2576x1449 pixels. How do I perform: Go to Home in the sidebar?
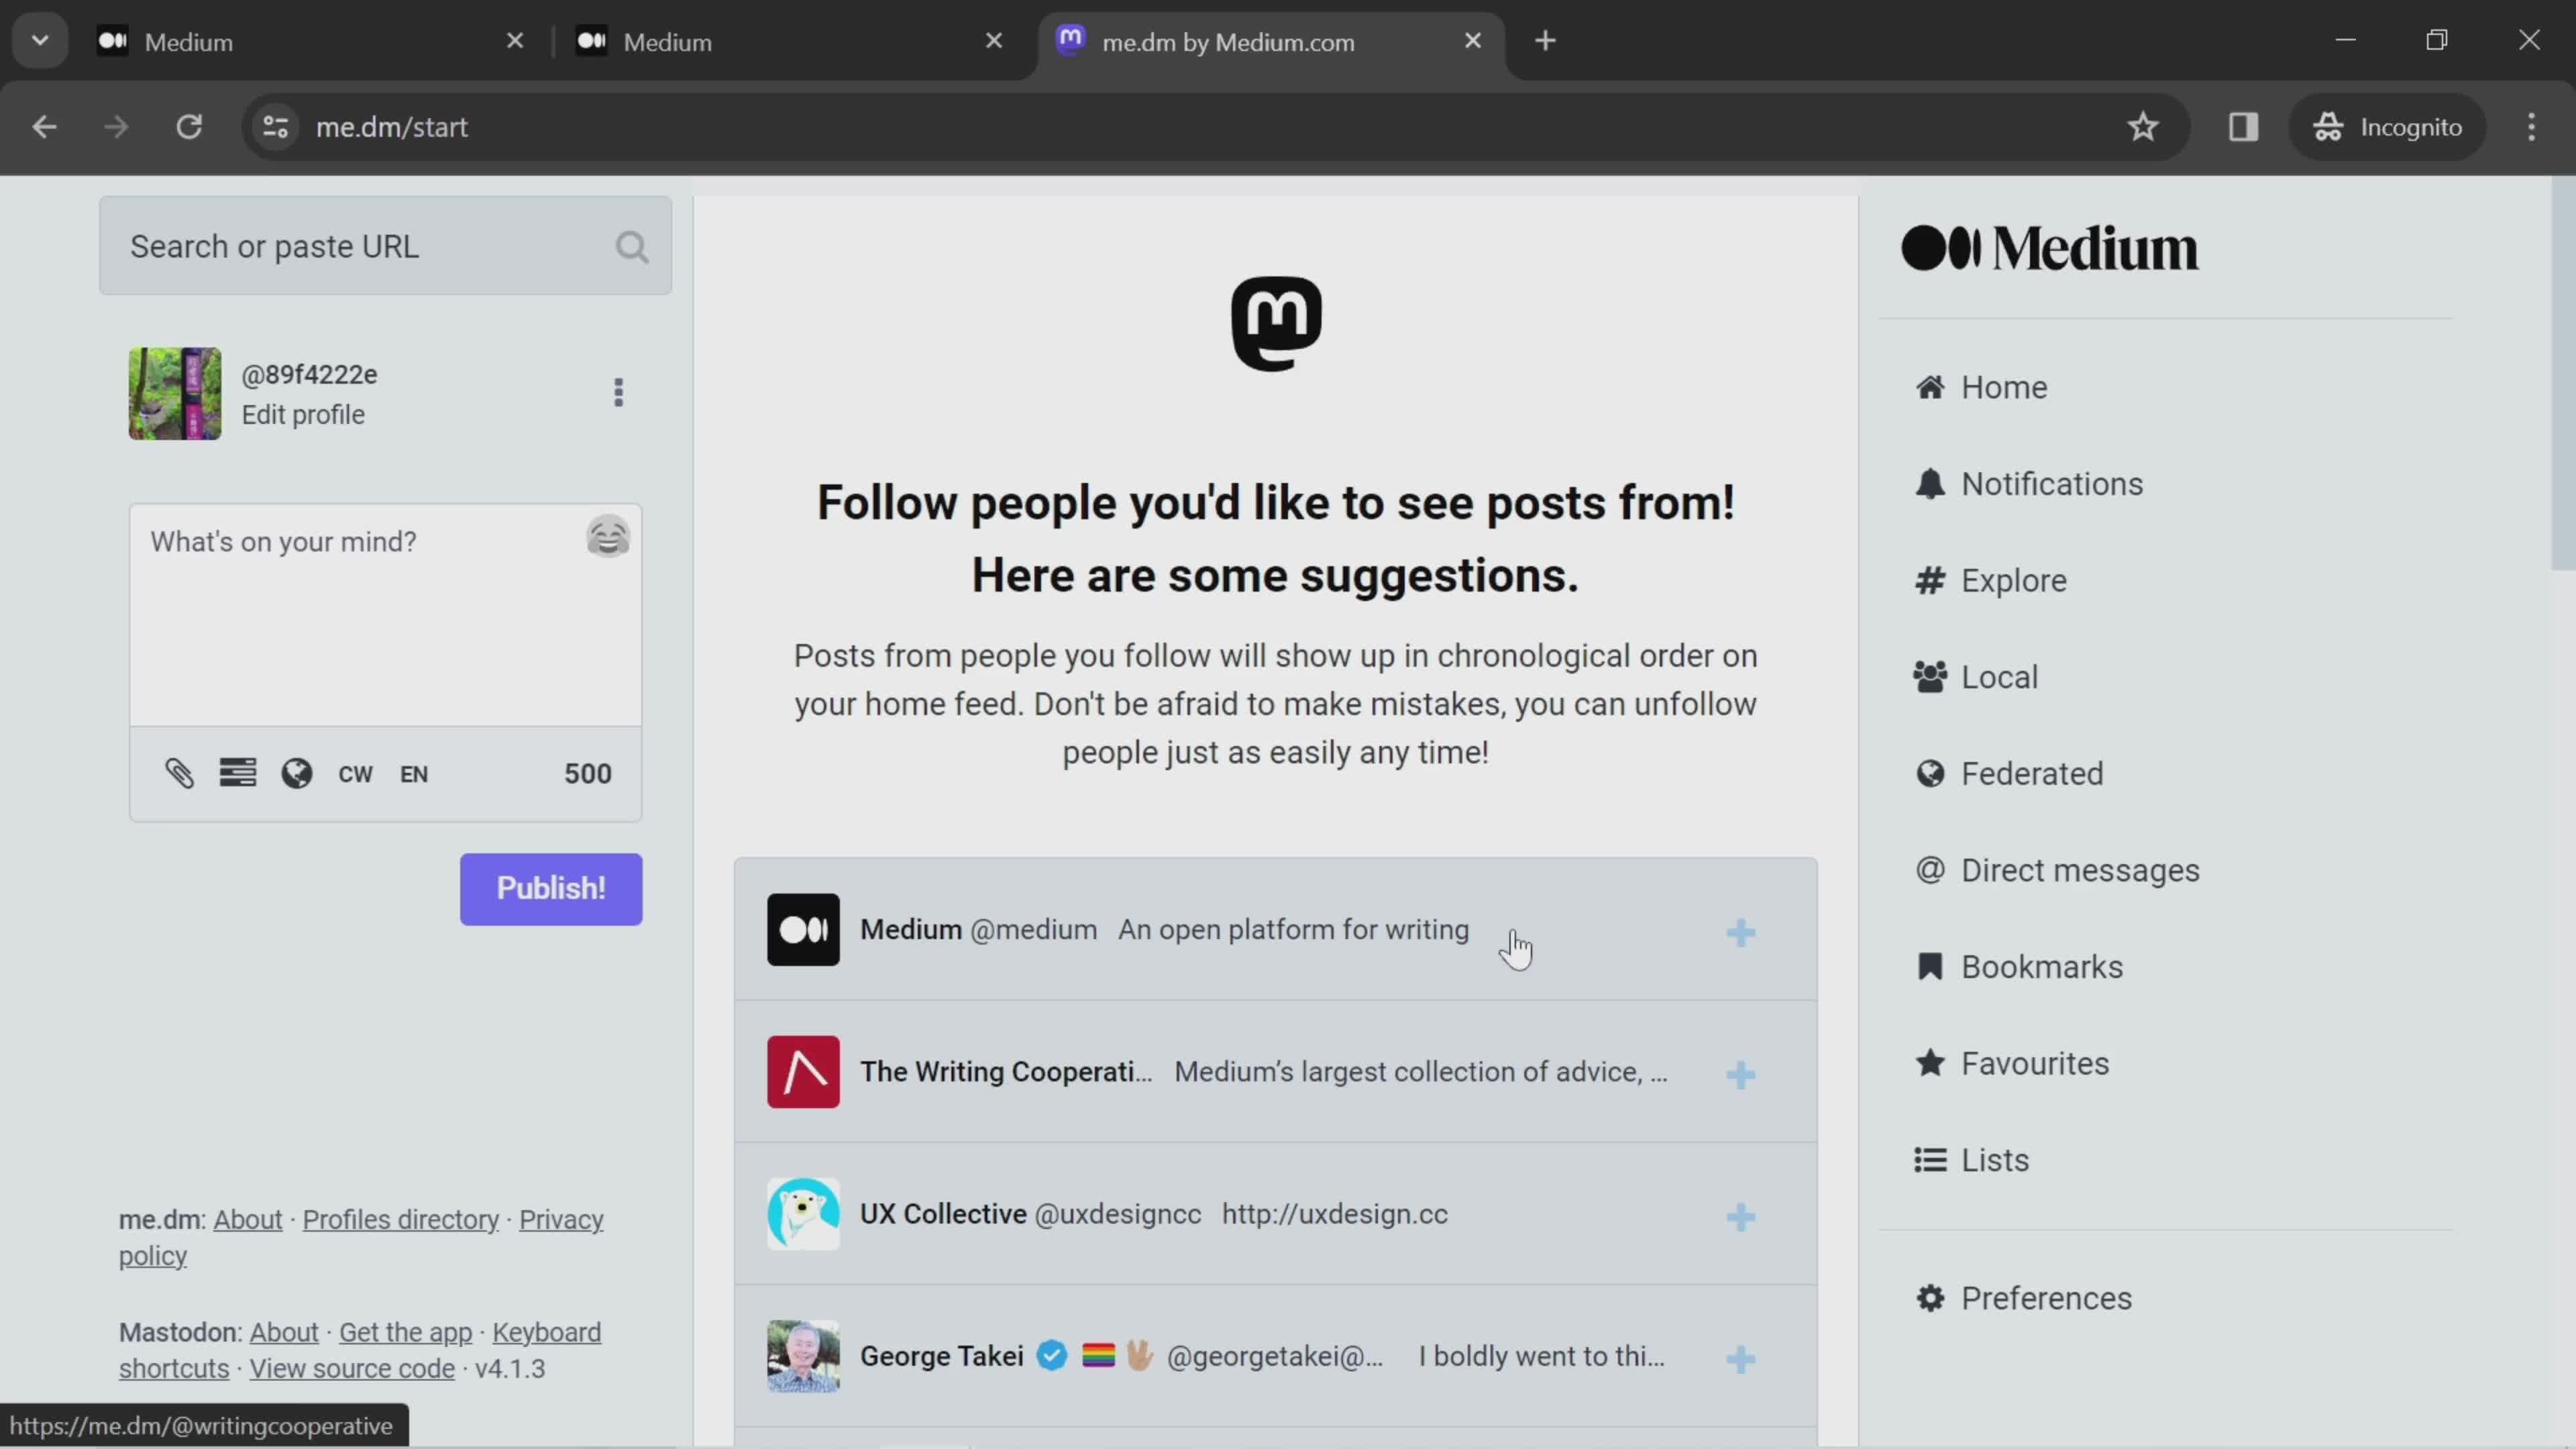click(1981, 387)
